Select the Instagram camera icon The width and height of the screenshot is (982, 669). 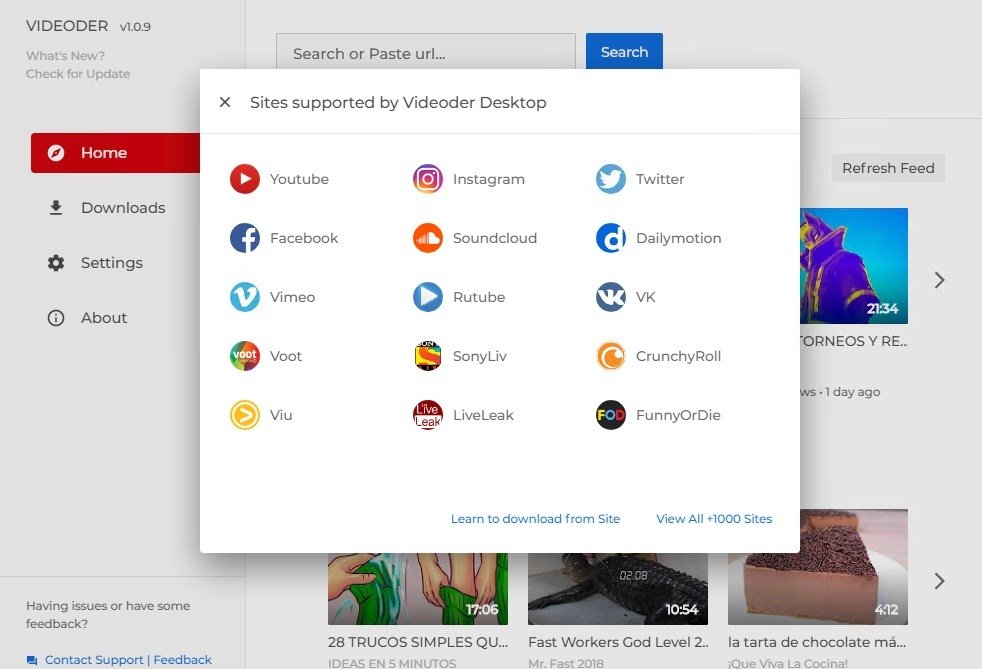428,179
